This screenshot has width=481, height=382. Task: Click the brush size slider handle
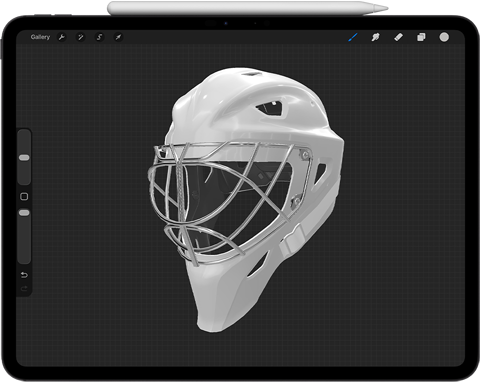tap(24, 157)
